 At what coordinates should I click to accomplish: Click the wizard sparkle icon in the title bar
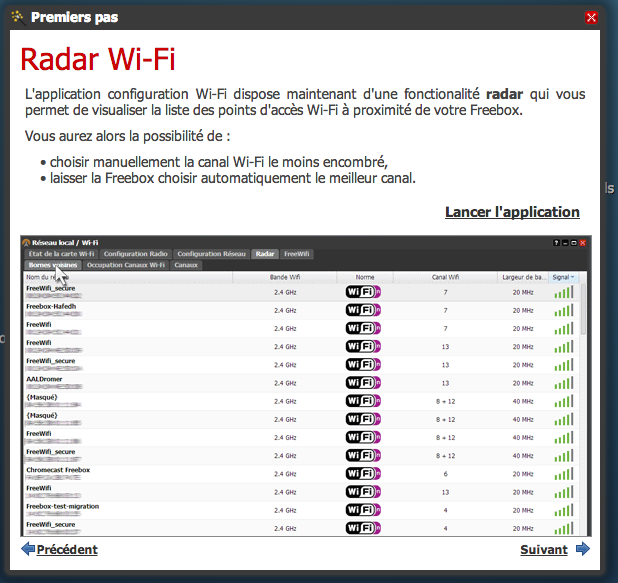18,17
